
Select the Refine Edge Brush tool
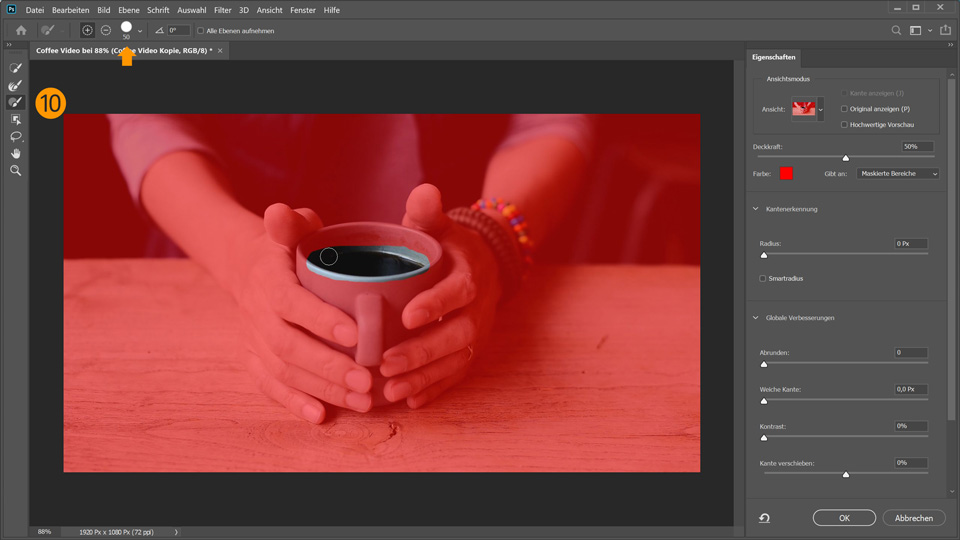pos(15,85)
